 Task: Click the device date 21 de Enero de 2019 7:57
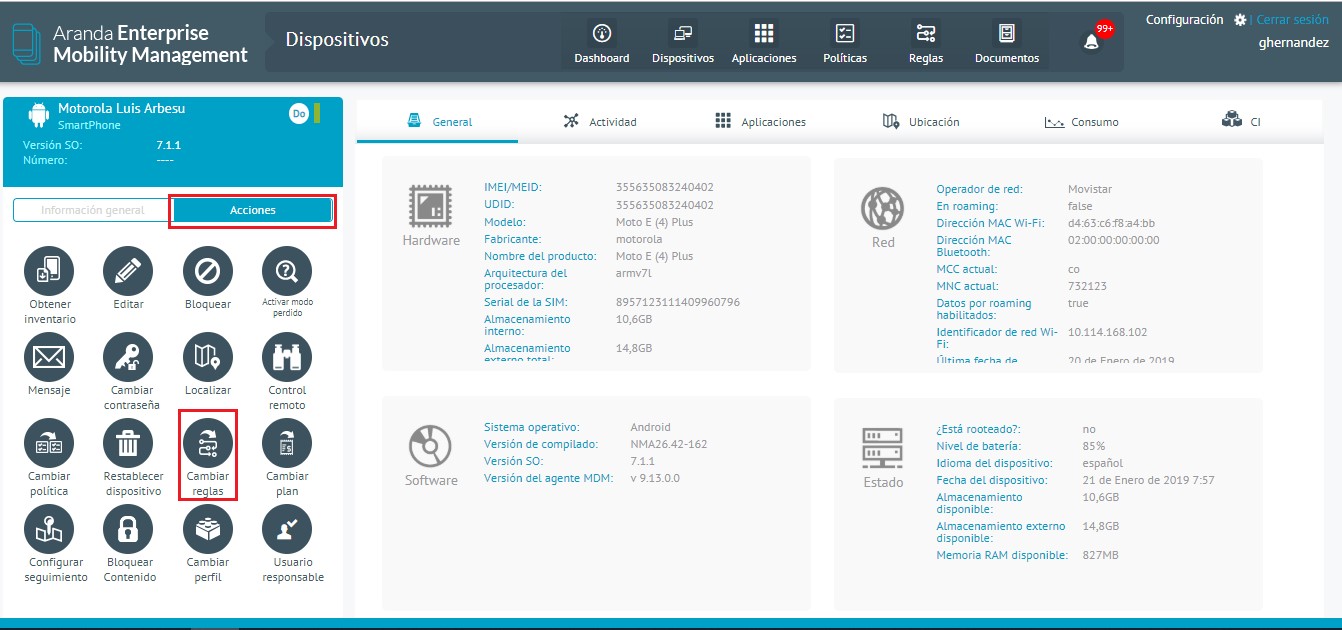point(1149,480)
